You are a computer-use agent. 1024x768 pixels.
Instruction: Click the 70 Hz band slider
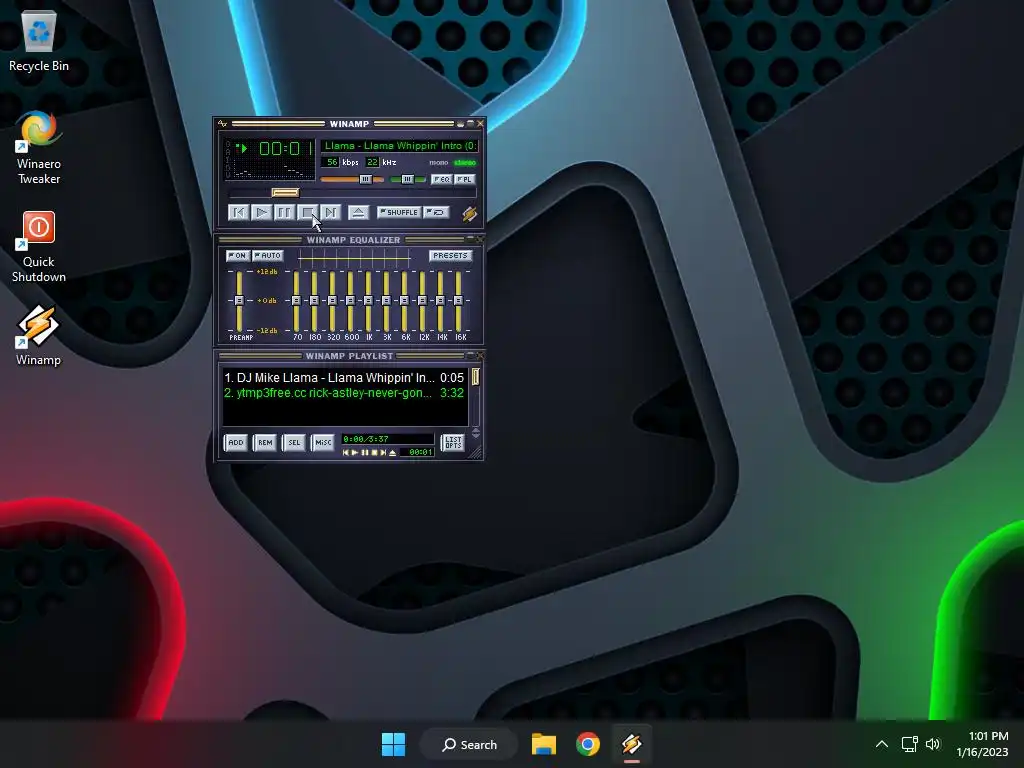click(296, 300)
